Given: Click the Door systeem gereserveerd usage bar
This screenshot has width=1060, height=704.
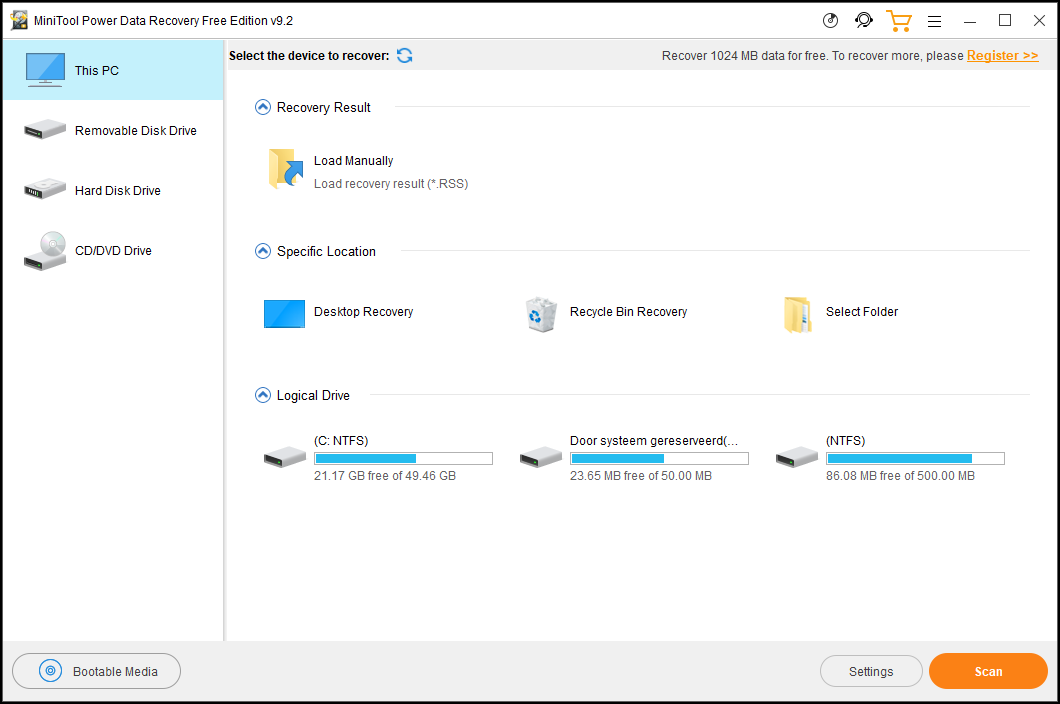Looking at the screenshot, I should (659, 459).
